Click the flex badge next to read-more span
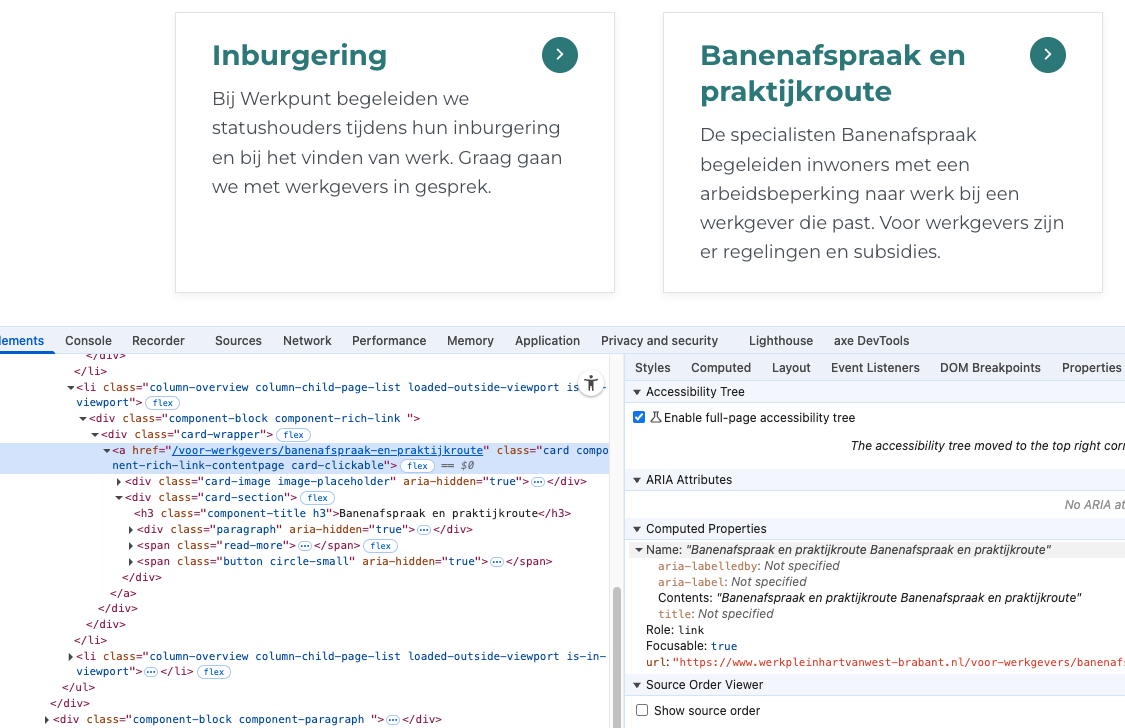1125x728 pixels. [x=380, y=546]
